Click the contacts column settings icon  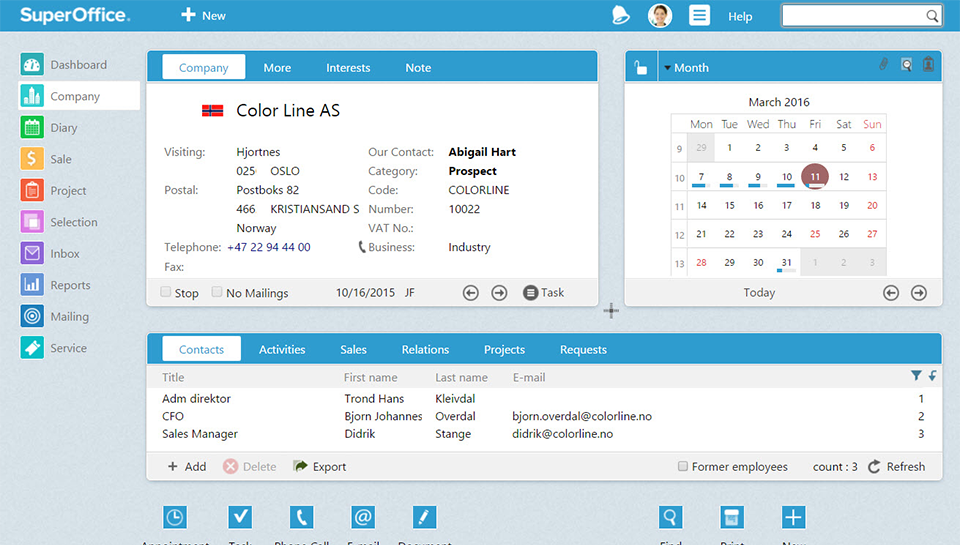932,375
